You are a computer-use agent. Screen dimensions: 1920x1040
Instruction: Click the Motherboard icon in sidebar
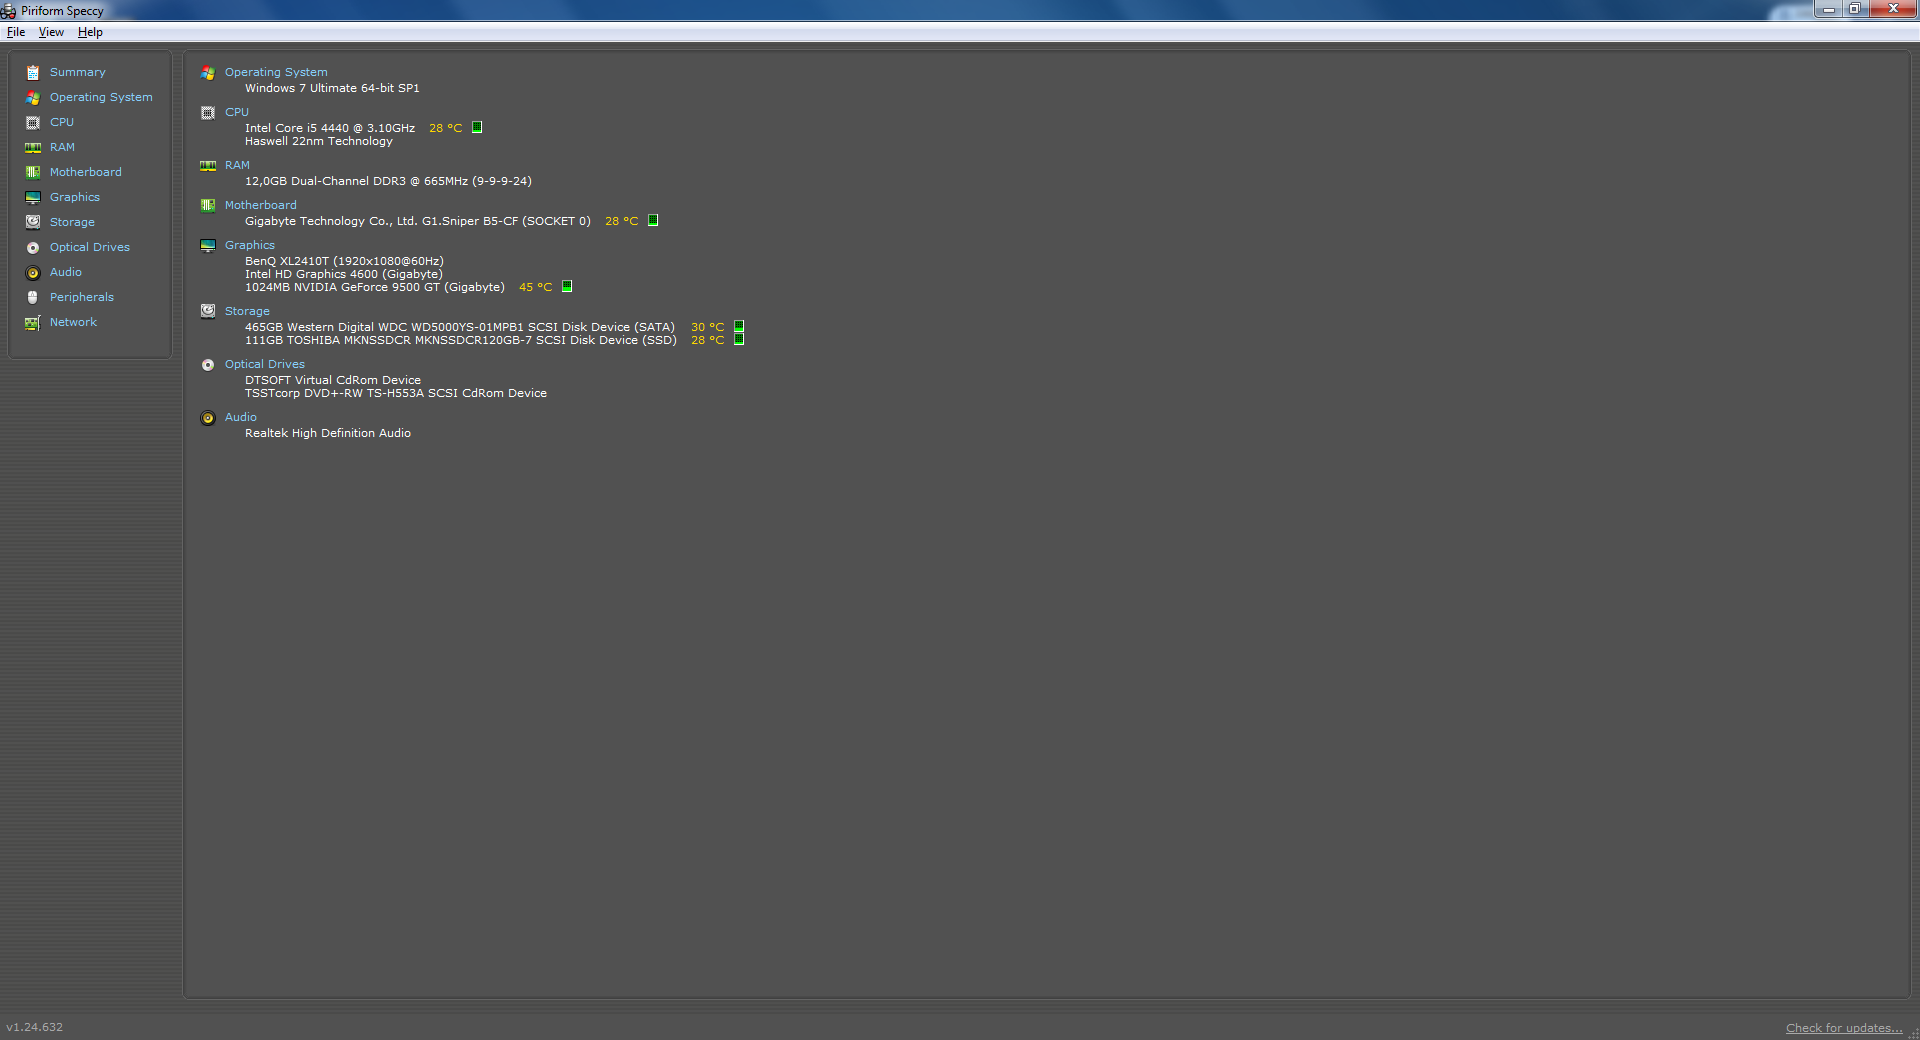tap(33, 173)
